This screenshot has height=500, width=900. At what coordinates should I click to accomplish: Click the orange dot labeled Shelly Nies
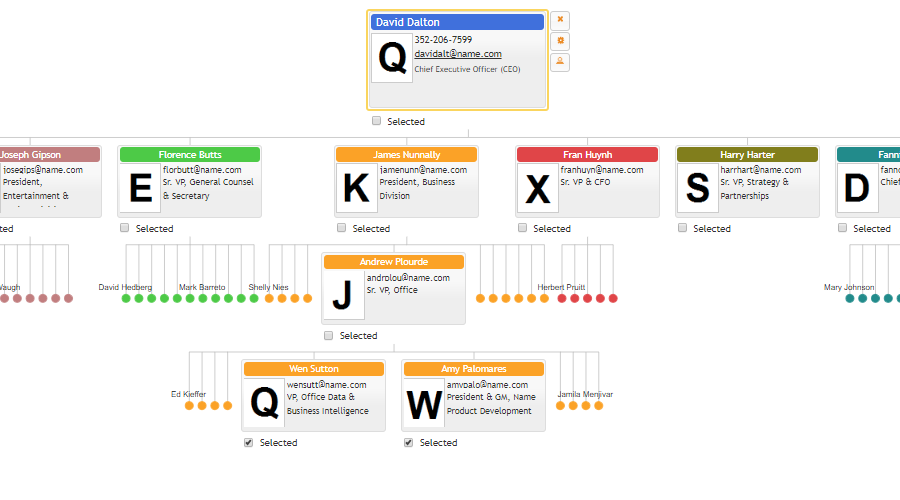coord(269,299)
